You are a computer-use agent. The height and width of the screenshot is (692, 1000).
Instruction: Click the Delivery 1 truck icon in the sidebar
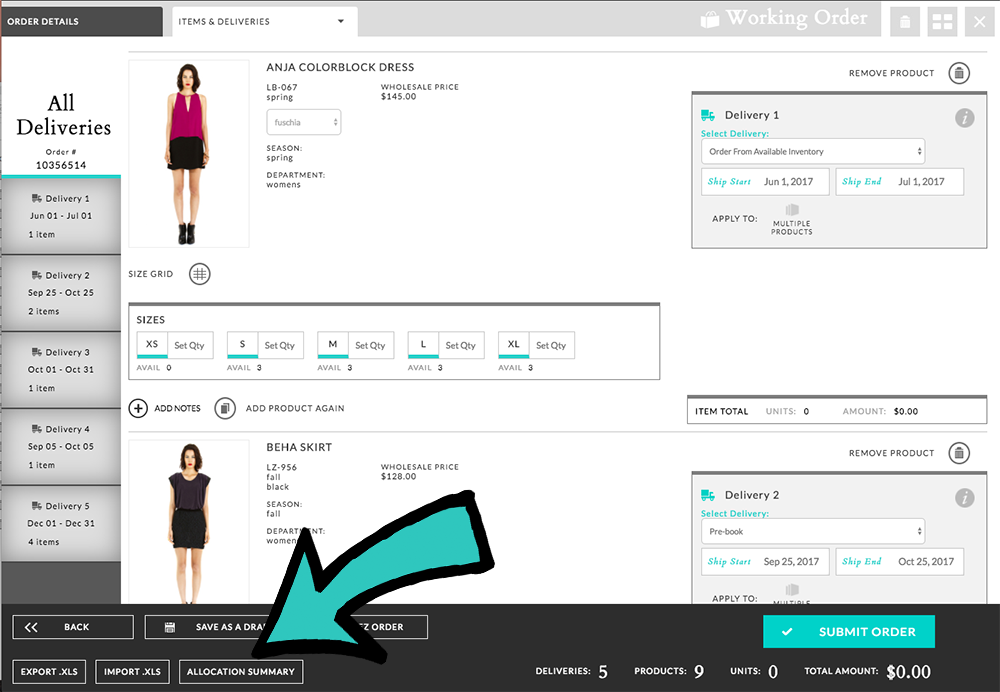click(37, 198)
